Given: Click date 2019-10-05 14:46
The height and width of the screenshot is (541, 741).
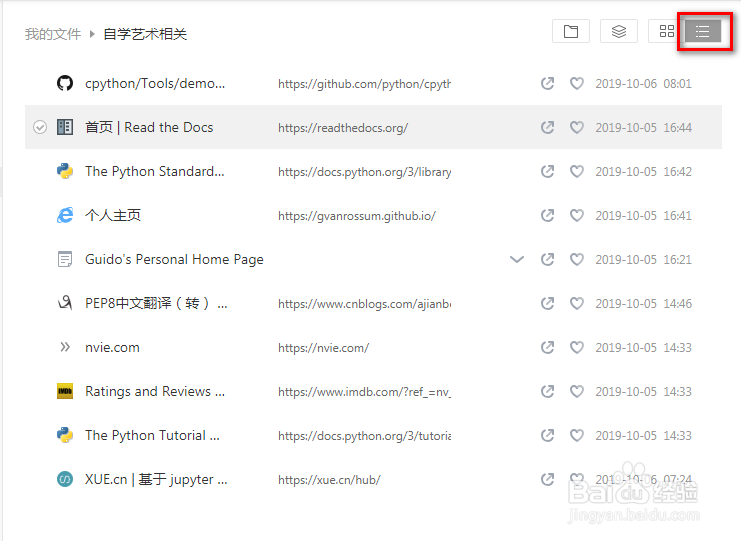Looking at the screenshot, I should click(x=643, y=303).
